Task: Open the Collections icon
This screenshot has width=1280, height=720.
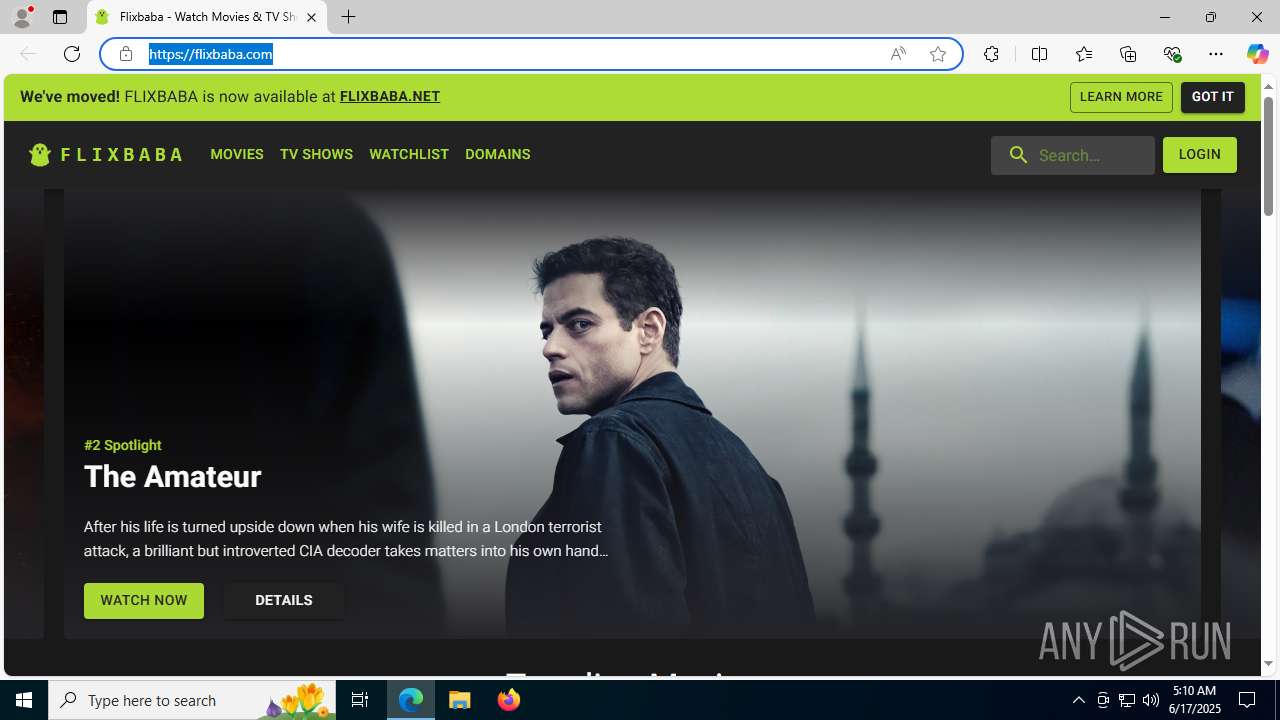Action: [x=1128, y=54]
